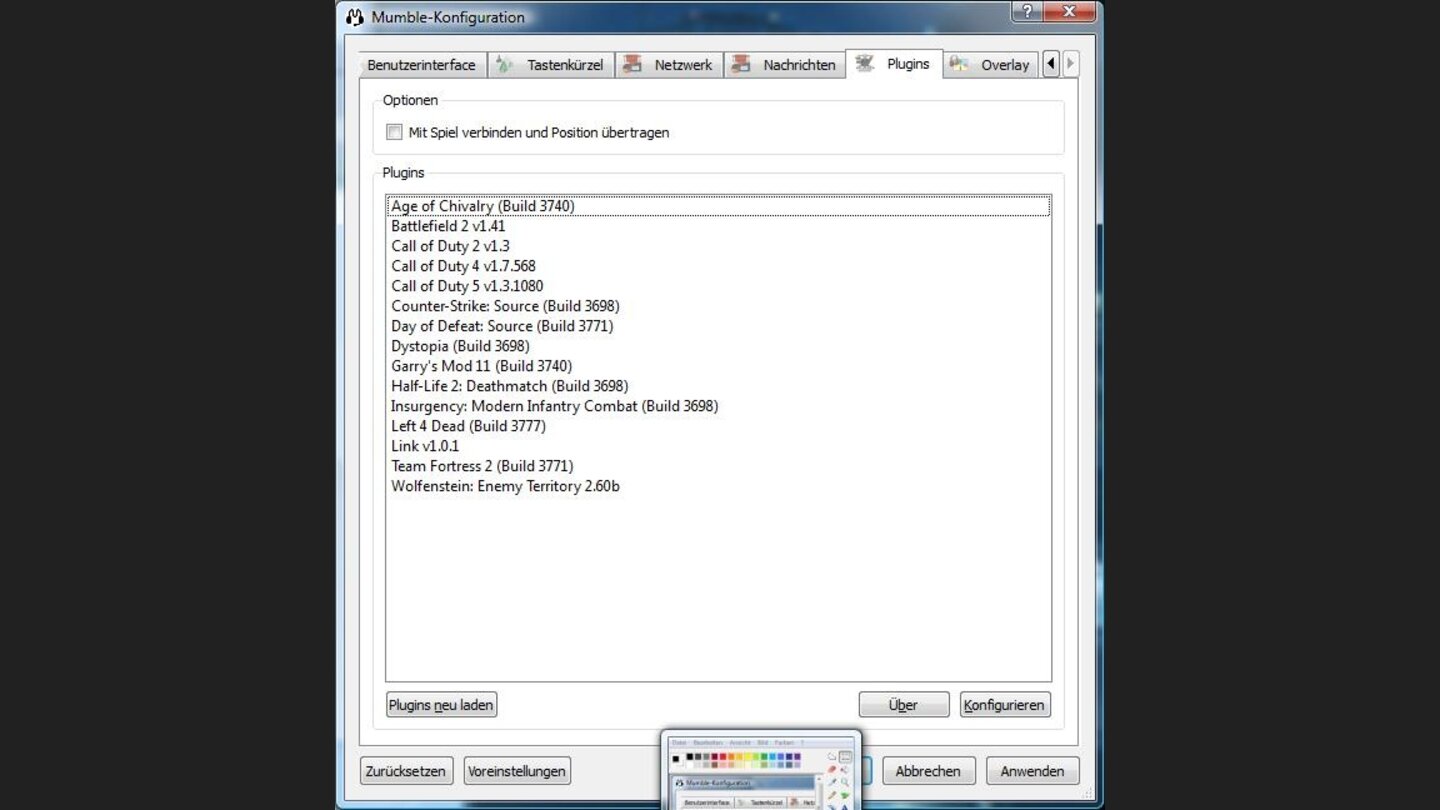Select 'Call of Duty 2 v1.3' in the list
1440x810 pixels.
tap(718, 246)
